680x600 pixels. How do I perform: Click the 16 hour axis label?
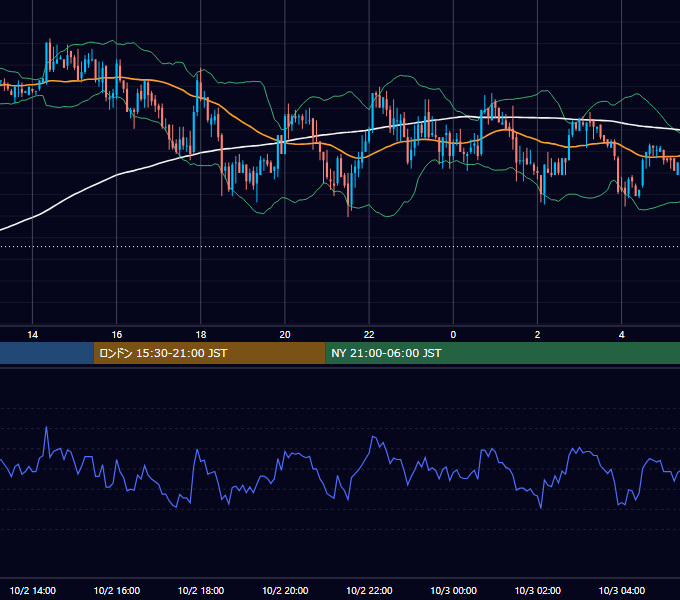(117, 335)
